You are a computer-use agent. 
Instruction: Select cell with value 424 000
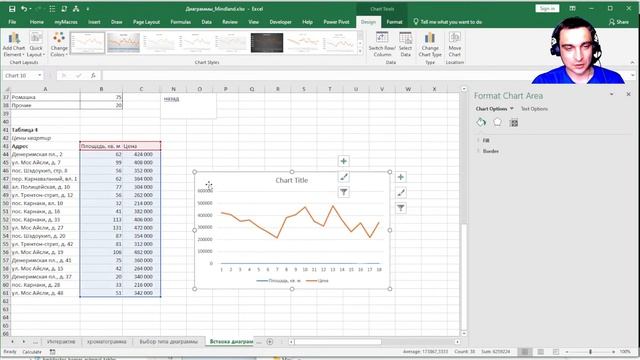141,154
